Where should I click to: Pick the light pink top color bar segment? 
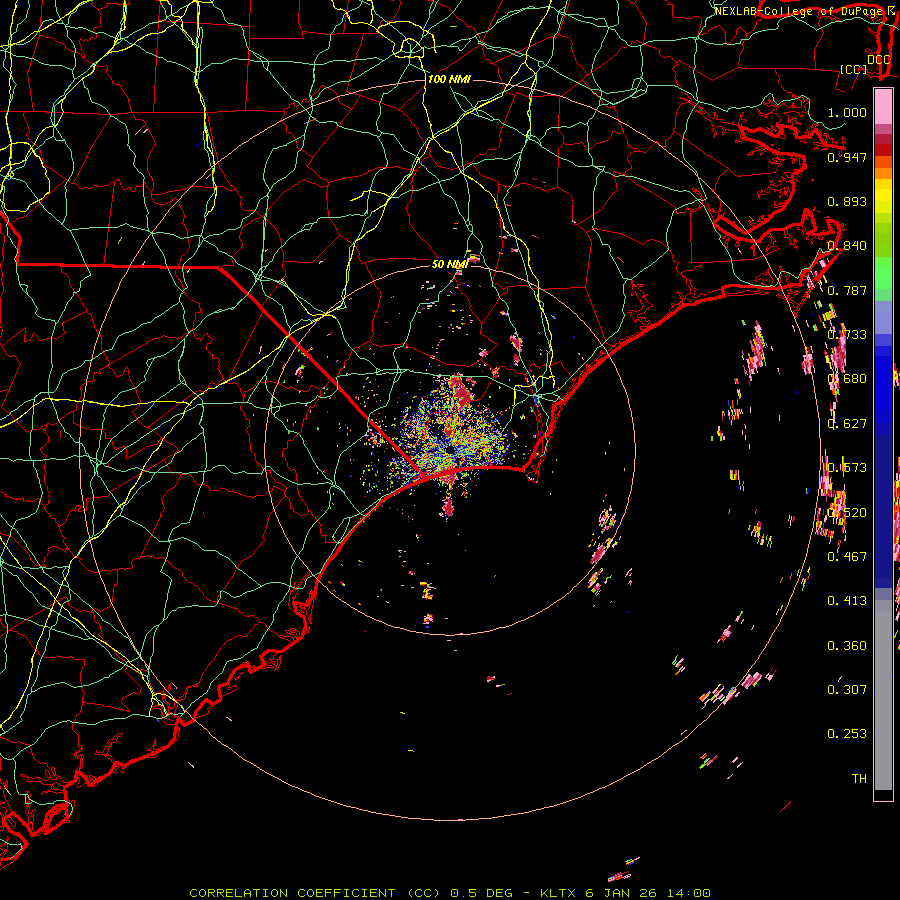(883, 107)
